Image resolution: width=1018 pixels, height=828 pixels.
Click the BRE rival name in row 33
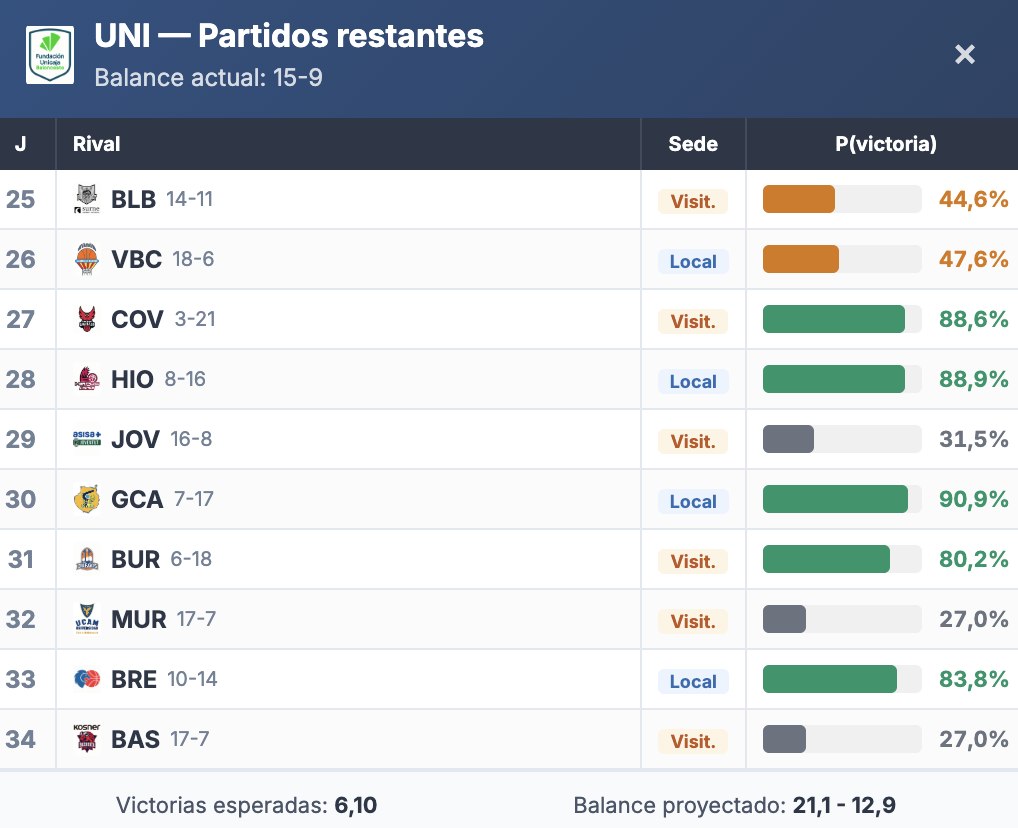click(134, 679)
